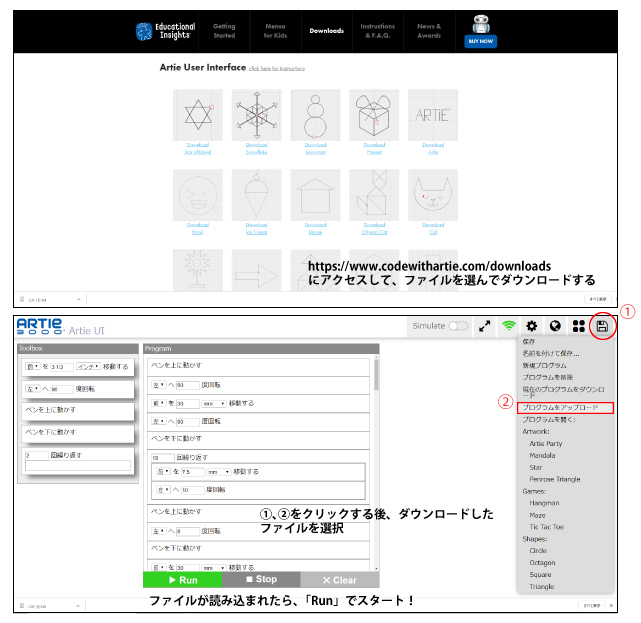Click the fullscreen expand arrows icon
The image size is (641, 623).
484,326
